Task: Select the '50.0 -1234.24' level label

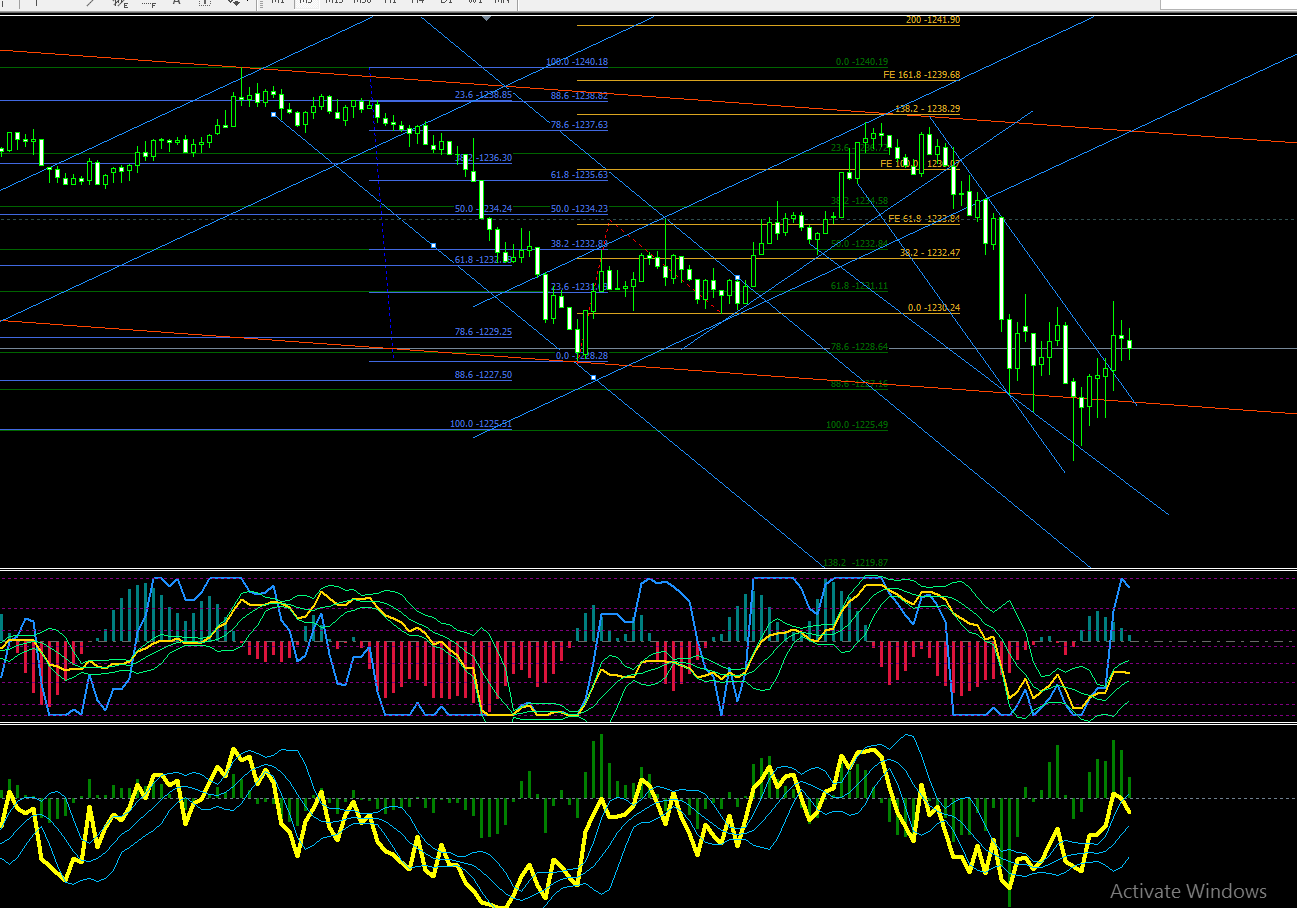Action: coord(483,209)
